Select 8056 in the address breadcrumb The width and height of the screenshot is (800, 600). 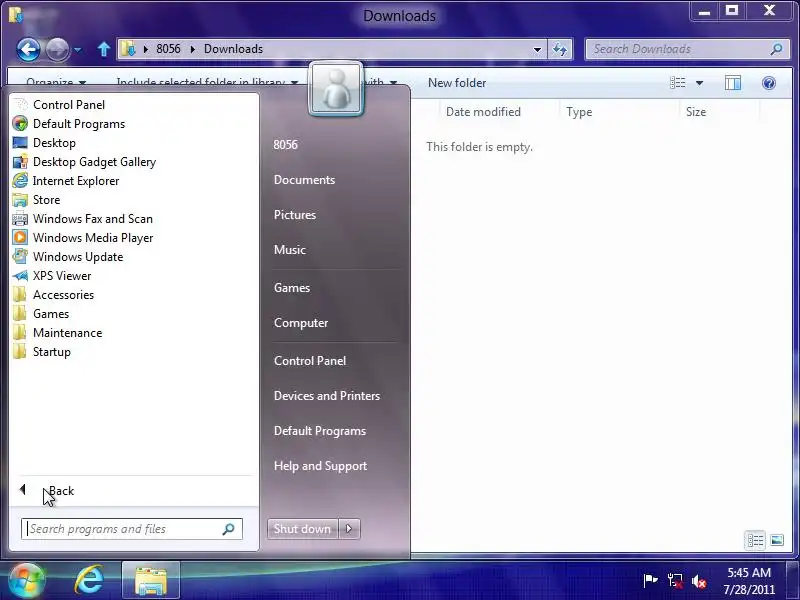coord(168,49)
